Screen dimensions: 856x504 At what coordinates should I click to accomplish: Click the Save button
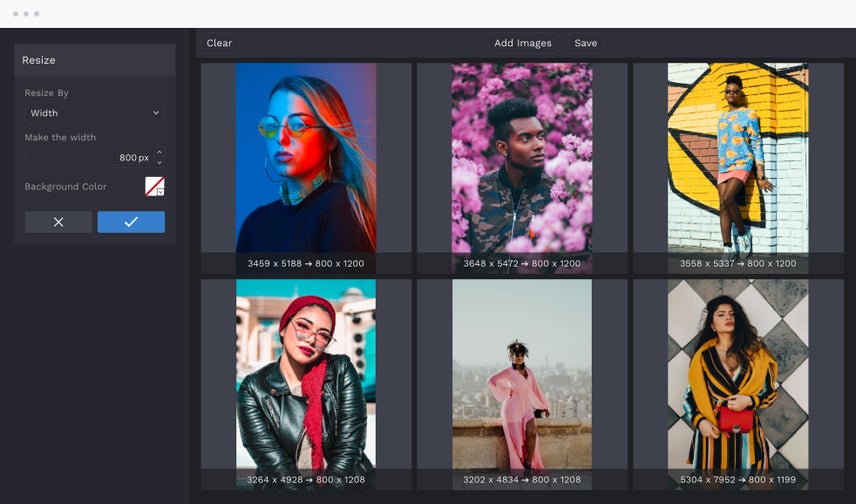(585, 43)
